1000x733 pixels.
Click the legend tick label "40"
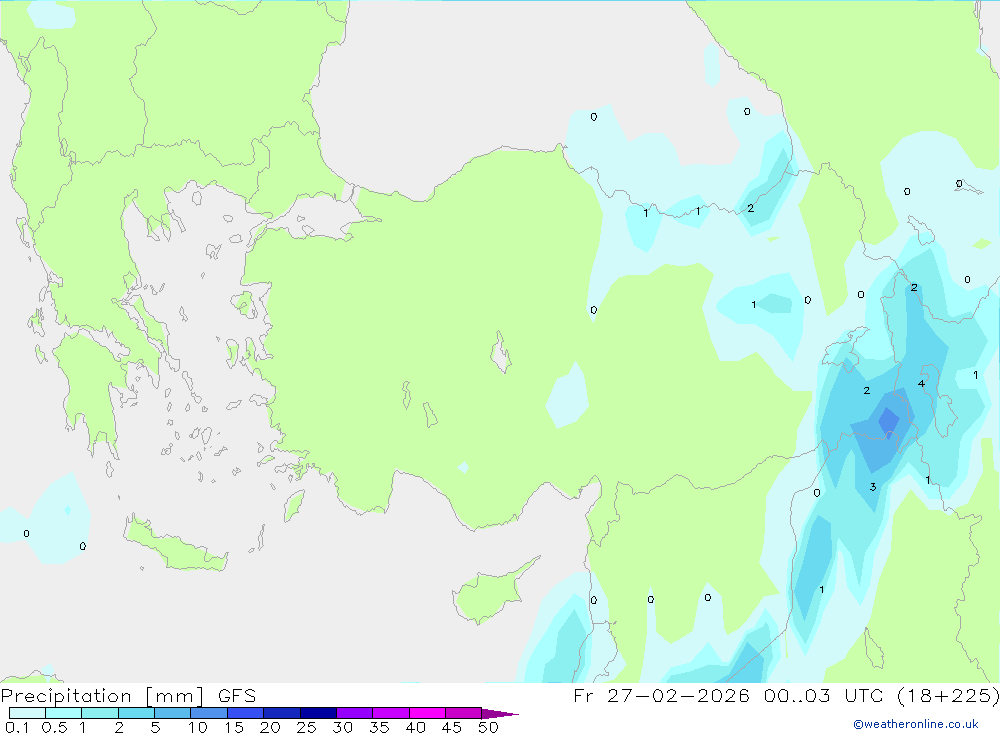point(415,727)
